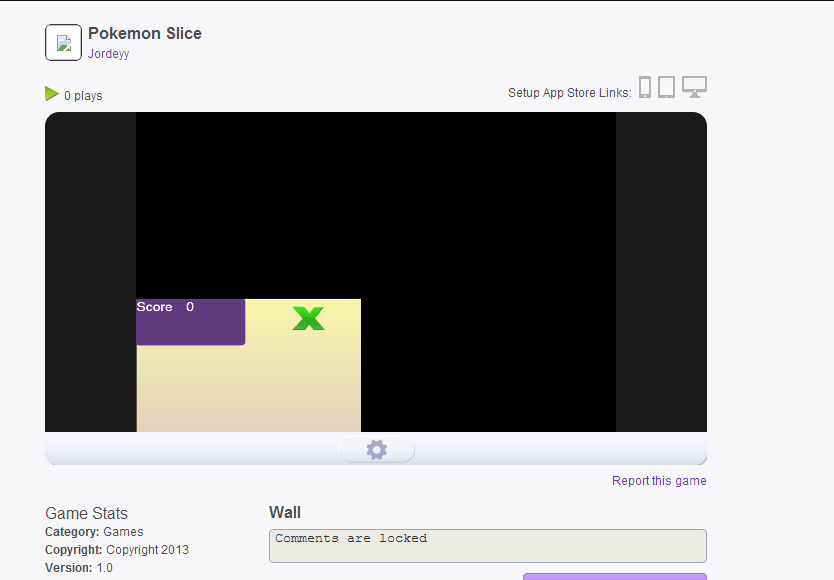Screen dimensions: 834x580
Task: Click the purple Score panel in game
Action: (190, 322)
